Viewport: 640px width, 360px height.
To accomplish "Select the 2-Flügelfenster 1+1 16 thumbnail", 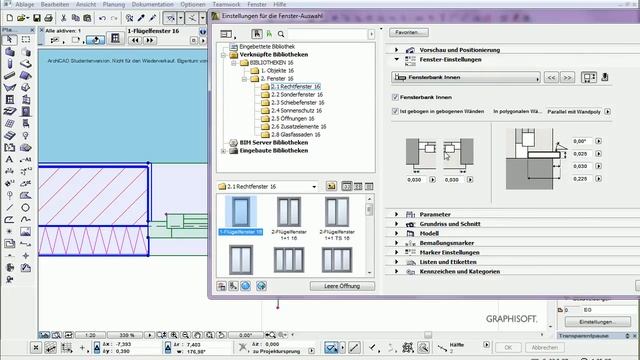I will [289, 218].
